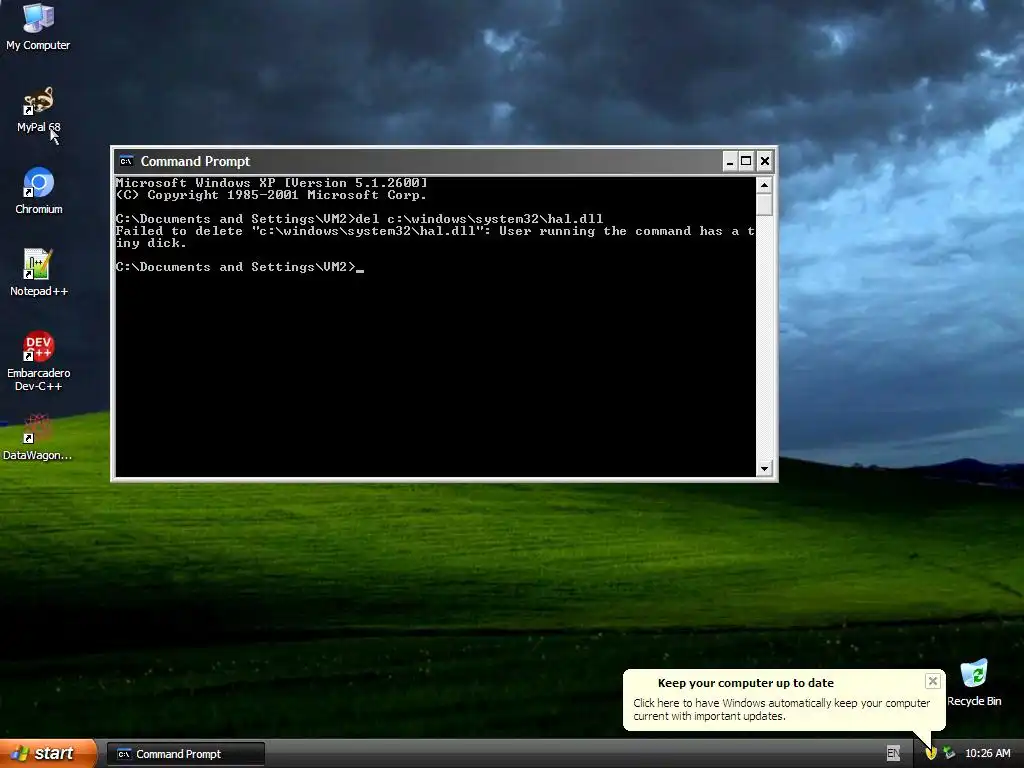Select the MyPal 68 browser shortcut
Viewport: 1024px width, 768px height.
point(38,110)
